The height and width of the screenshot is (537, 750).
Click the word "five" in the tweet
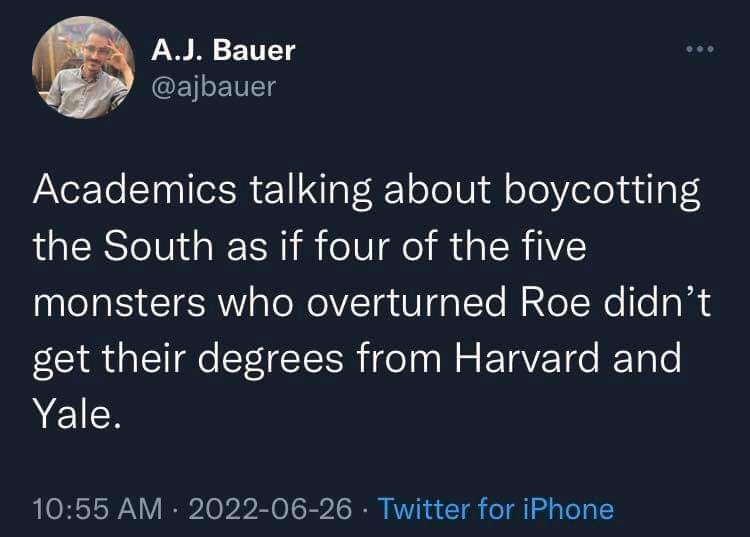(548, 247)
